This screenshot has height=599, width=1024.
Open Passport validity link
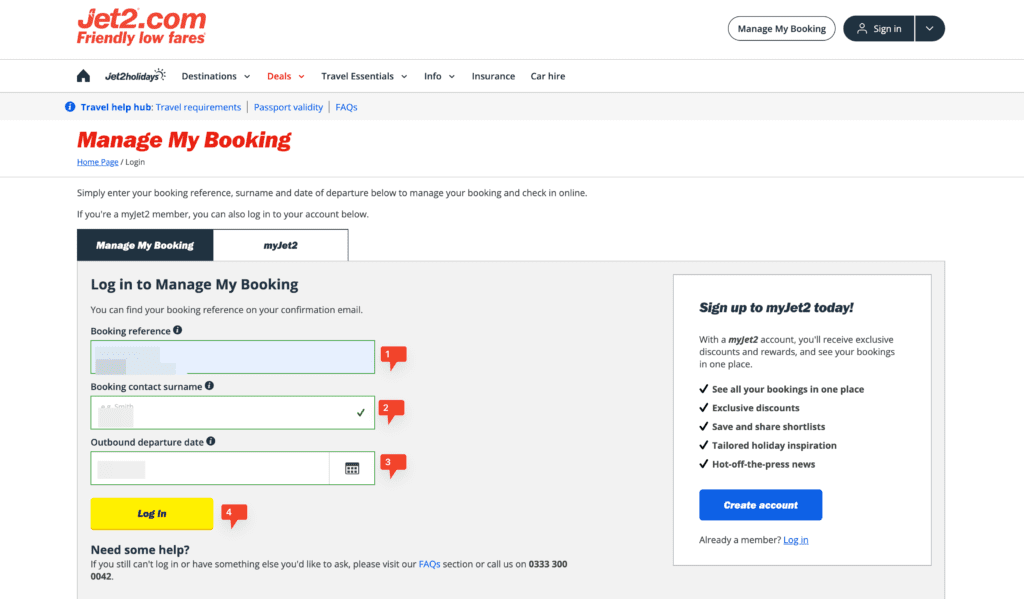coord(288,107)
